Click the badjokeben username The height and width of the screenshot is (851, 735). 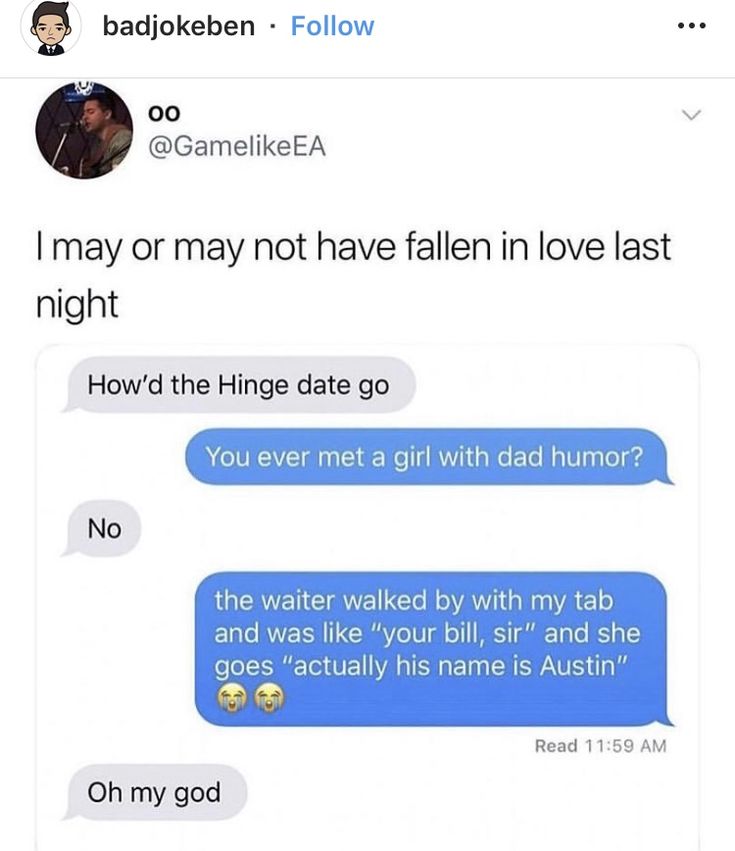point(179,26)
